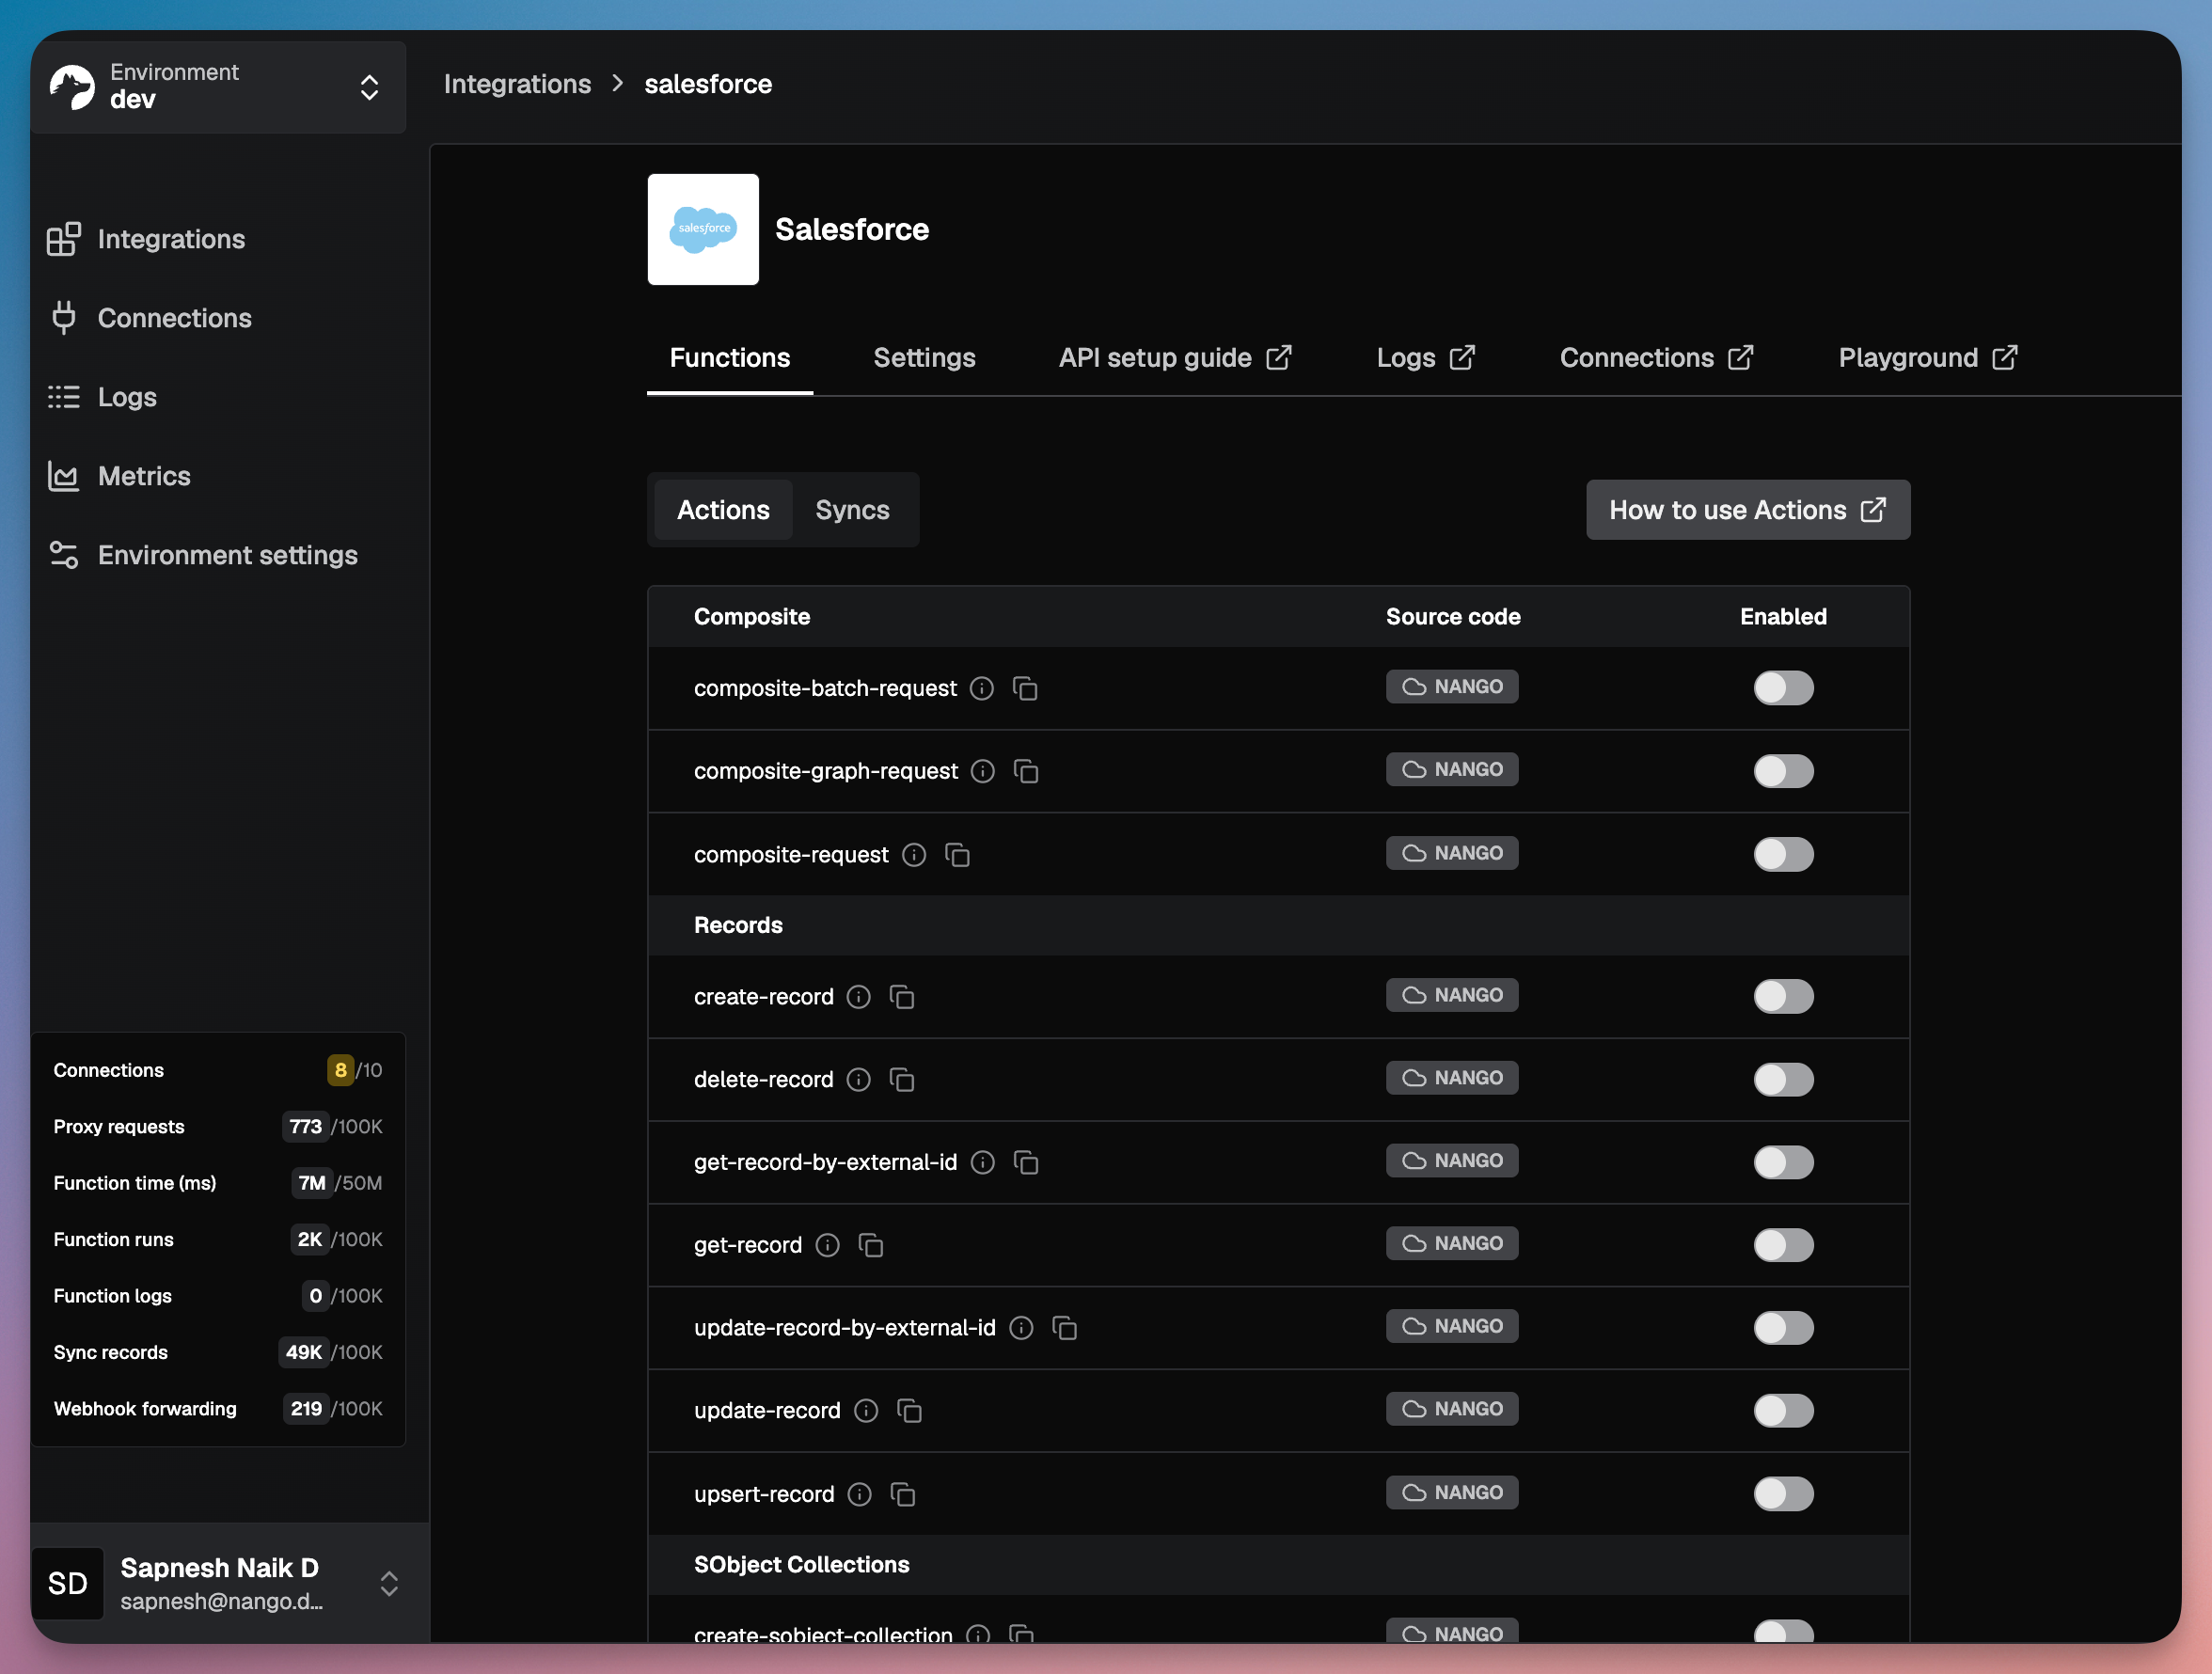Click NANGO source badge for upsert-record
Screen dimensions: 2212x1674
point(1452,1493)
